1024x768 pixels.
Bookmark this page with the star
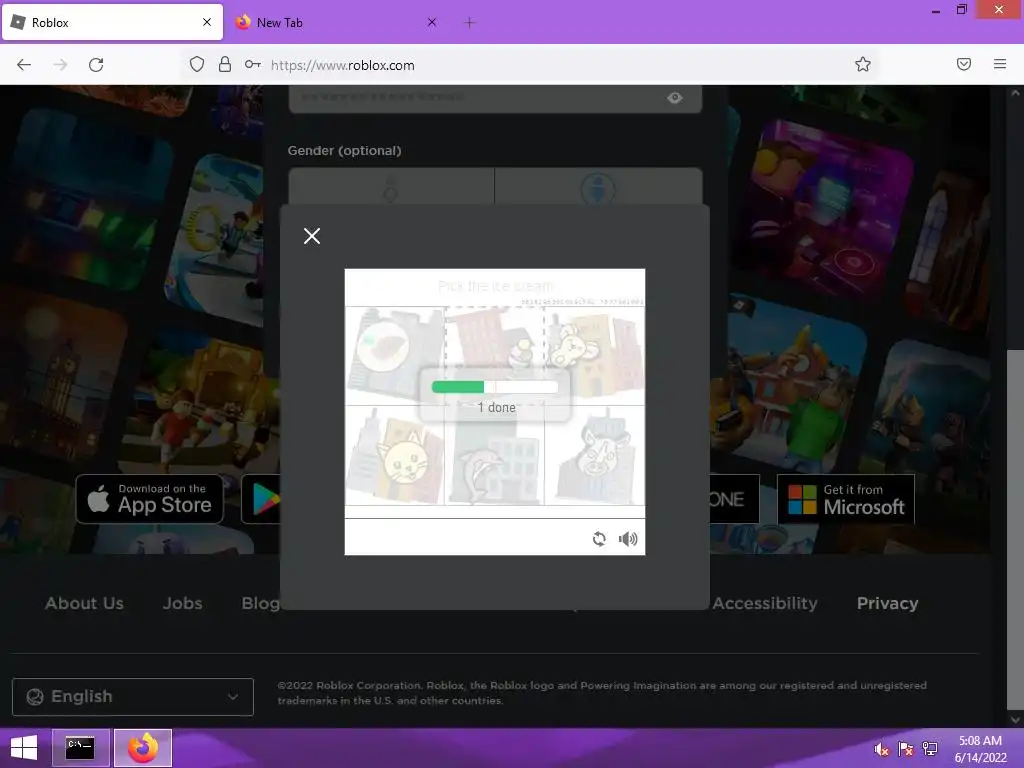click(863, 64)
